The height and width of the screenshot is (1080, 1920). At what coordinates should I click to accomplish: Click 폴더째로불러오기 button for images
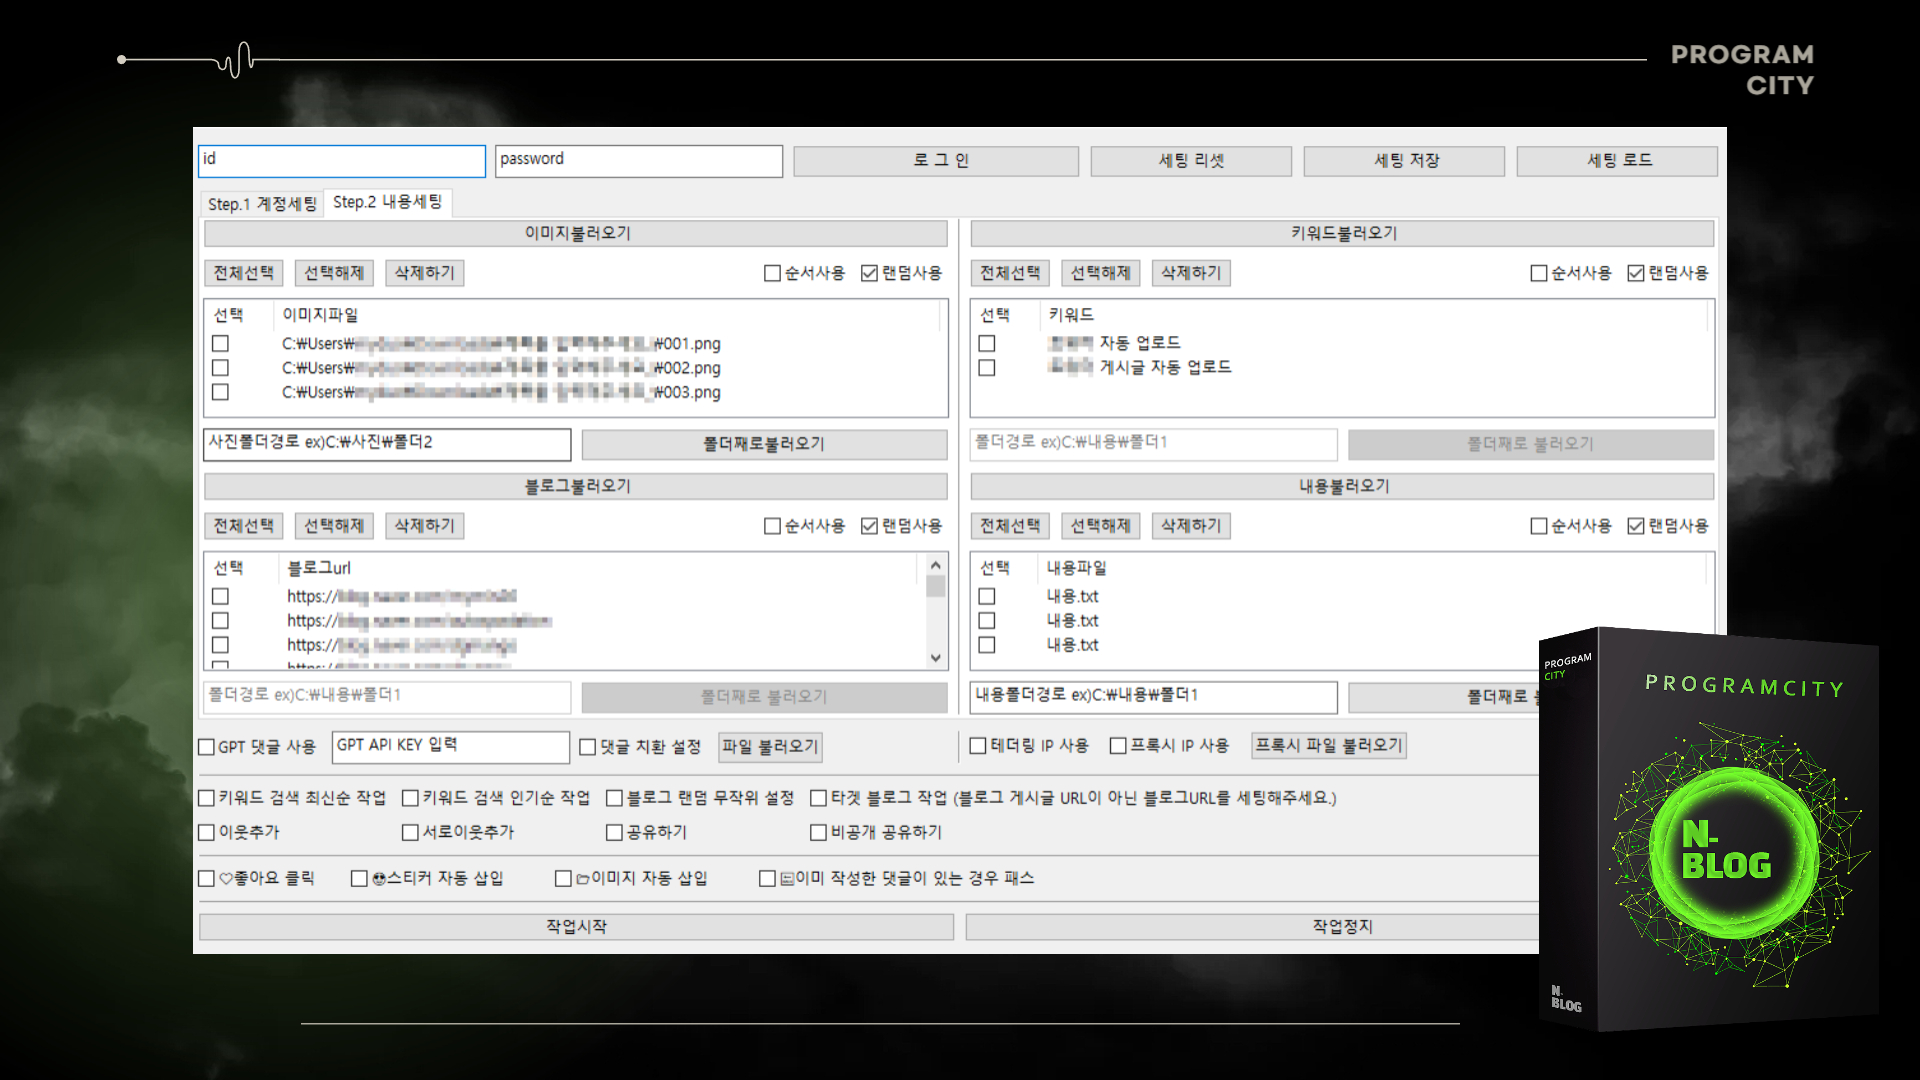point(764,444)
